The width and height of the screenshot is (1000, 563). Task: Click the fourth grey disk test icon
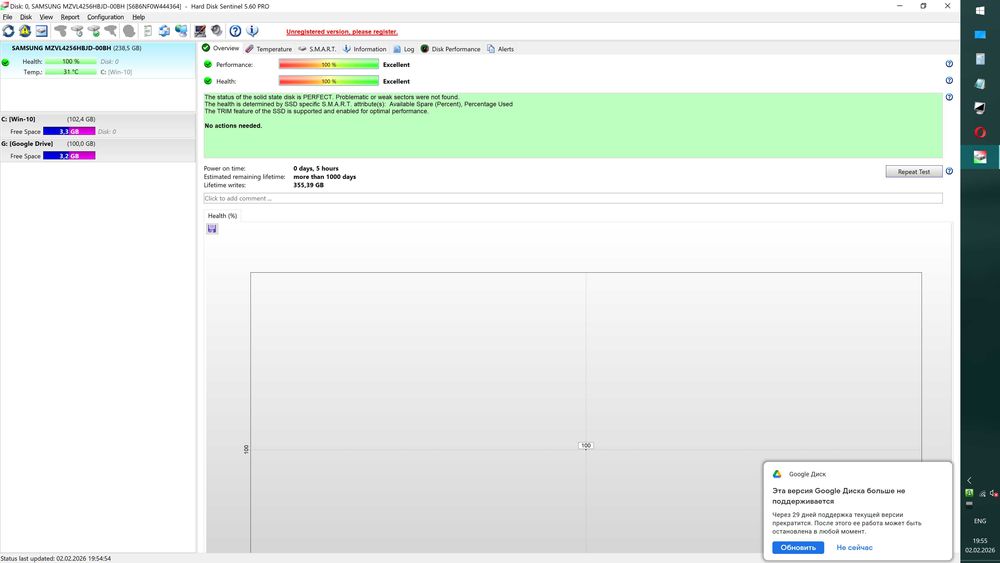coord(110,31)
